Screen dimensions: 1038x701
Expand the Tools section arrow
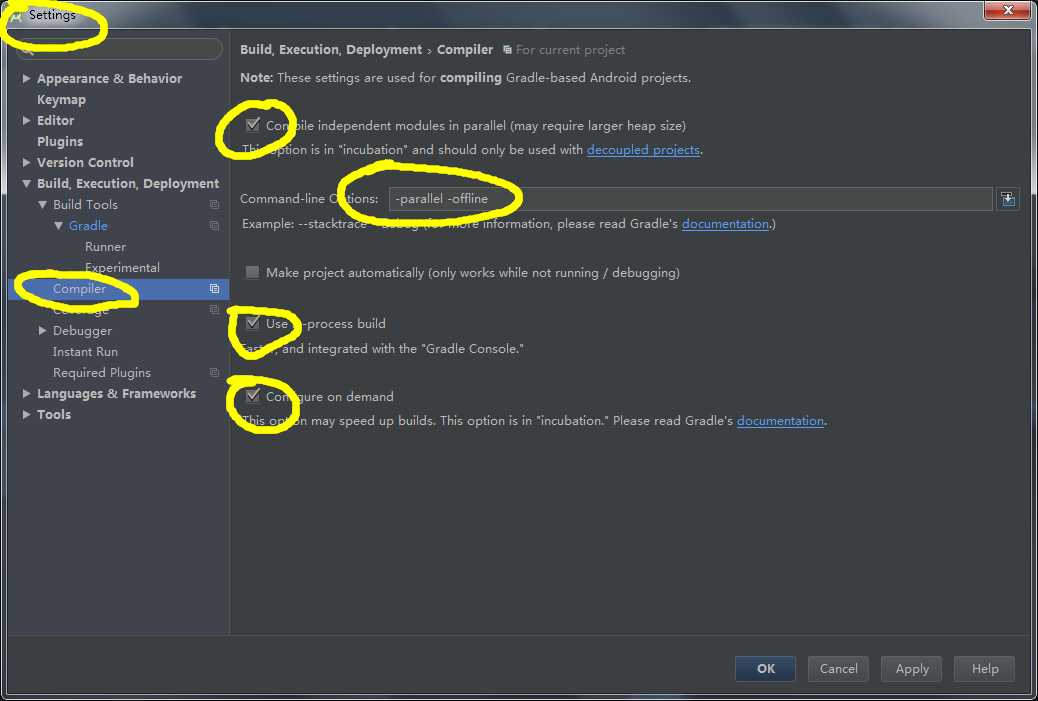[x=26, y=414]
